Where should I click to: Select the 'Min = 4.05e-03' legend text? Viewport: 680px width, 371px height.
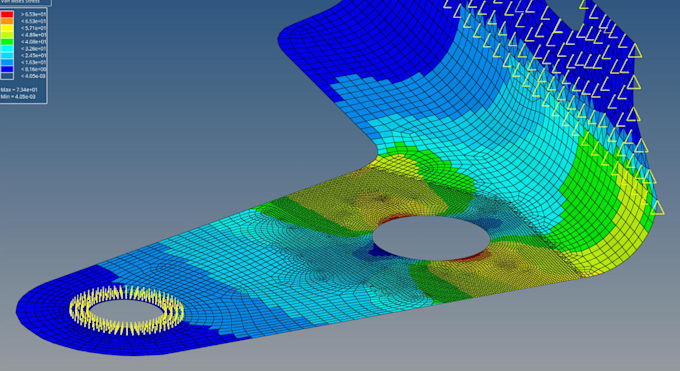pos(18,97)
